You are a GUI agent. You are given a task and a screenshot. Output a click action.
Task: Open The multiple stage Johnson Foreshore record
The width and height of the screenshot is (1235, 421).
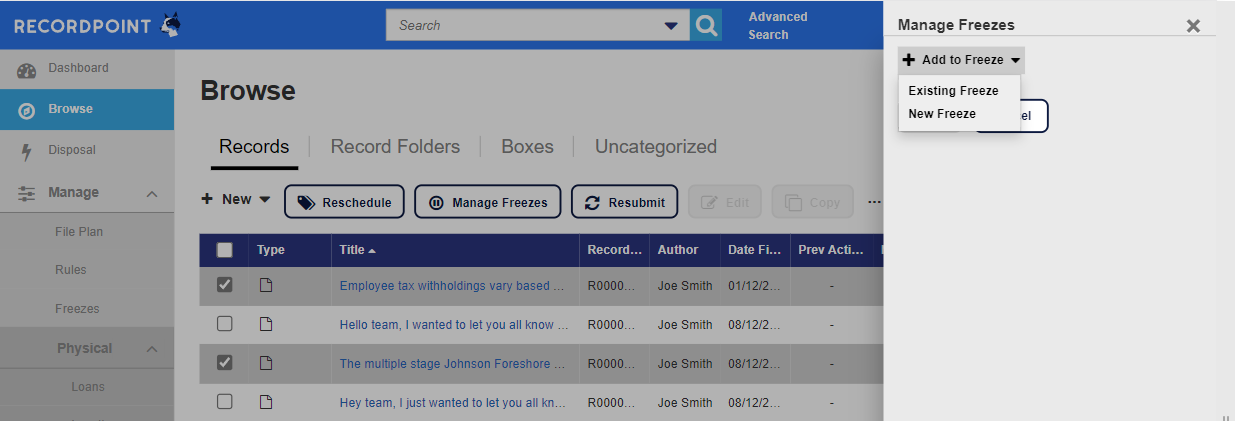[x=452, y=364]
